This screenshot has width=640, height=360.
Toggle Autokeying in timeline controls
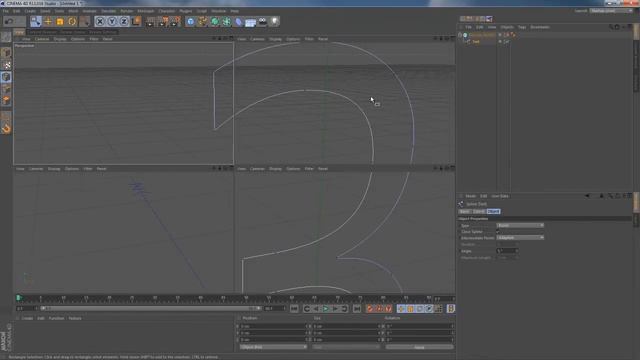[x=379, y=309]
